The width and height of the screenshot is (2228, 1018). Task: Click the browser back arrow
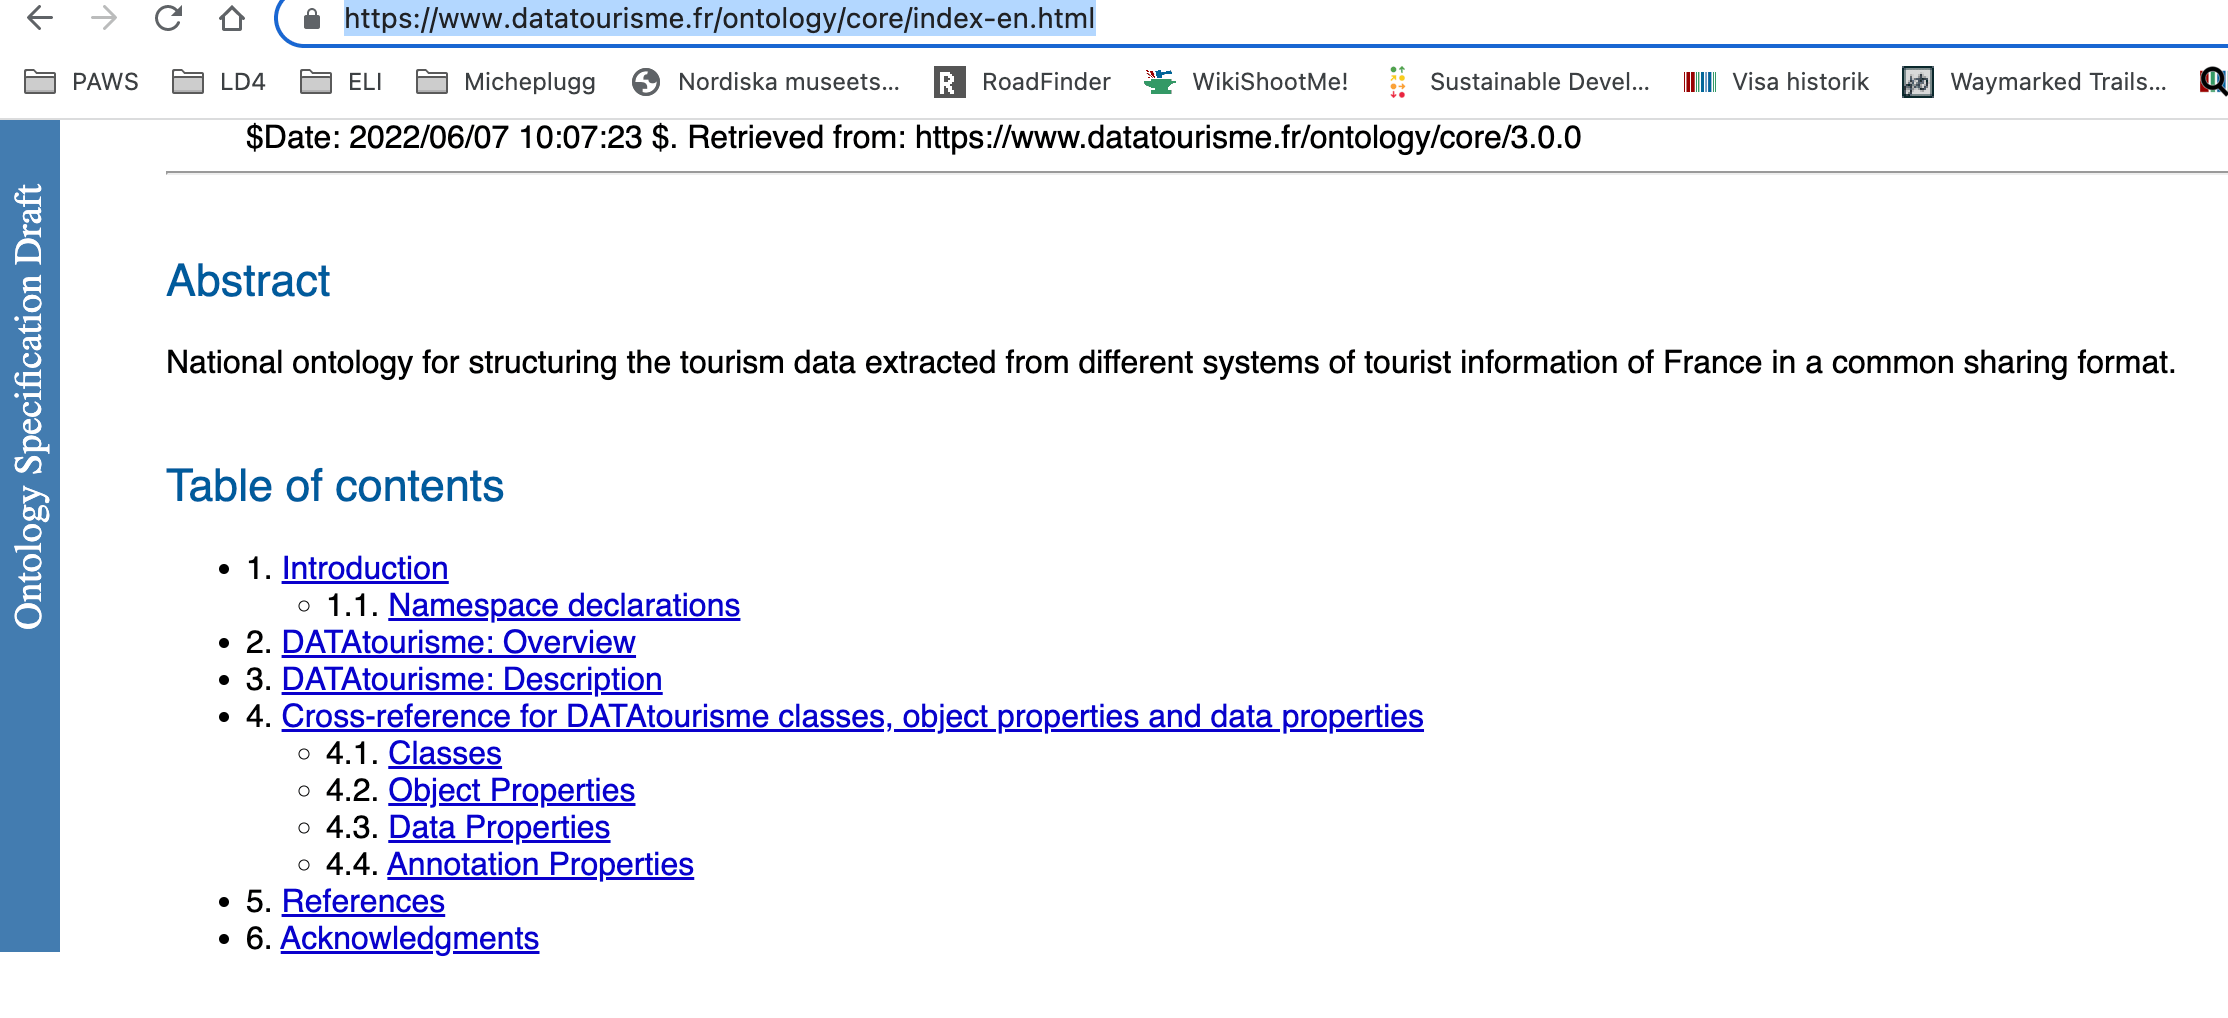click(40, 18)
